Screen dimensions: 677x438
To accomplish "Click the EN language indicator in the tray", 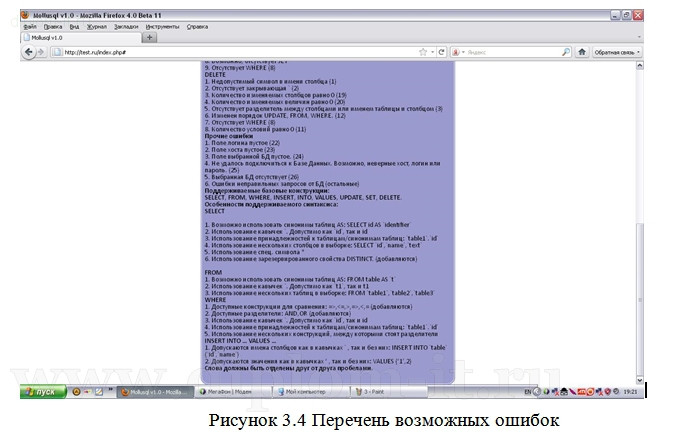I will (x=527, y=392).
